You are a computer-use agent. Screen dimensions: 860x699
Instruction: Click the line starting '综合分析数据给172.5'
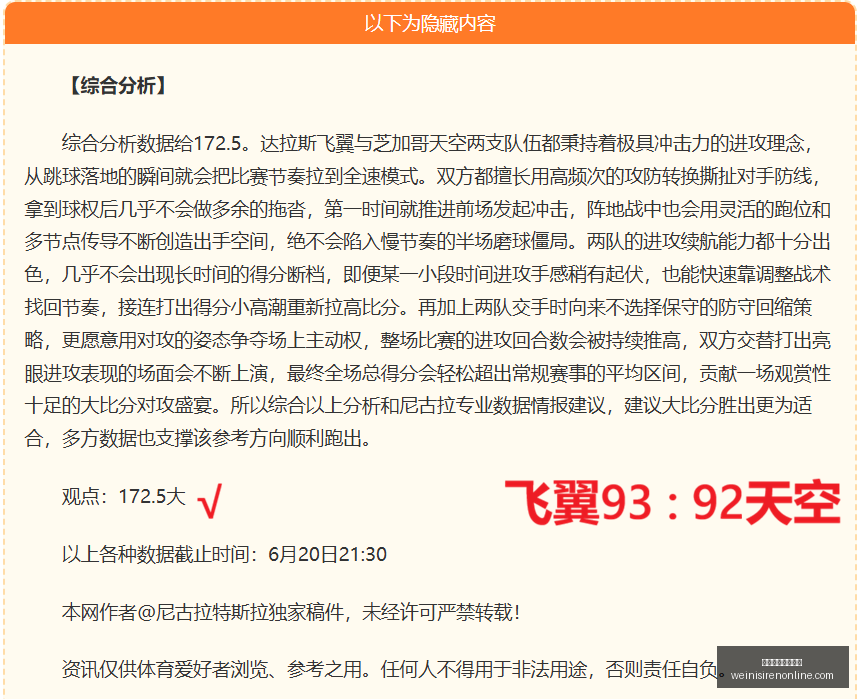point(437,144)
